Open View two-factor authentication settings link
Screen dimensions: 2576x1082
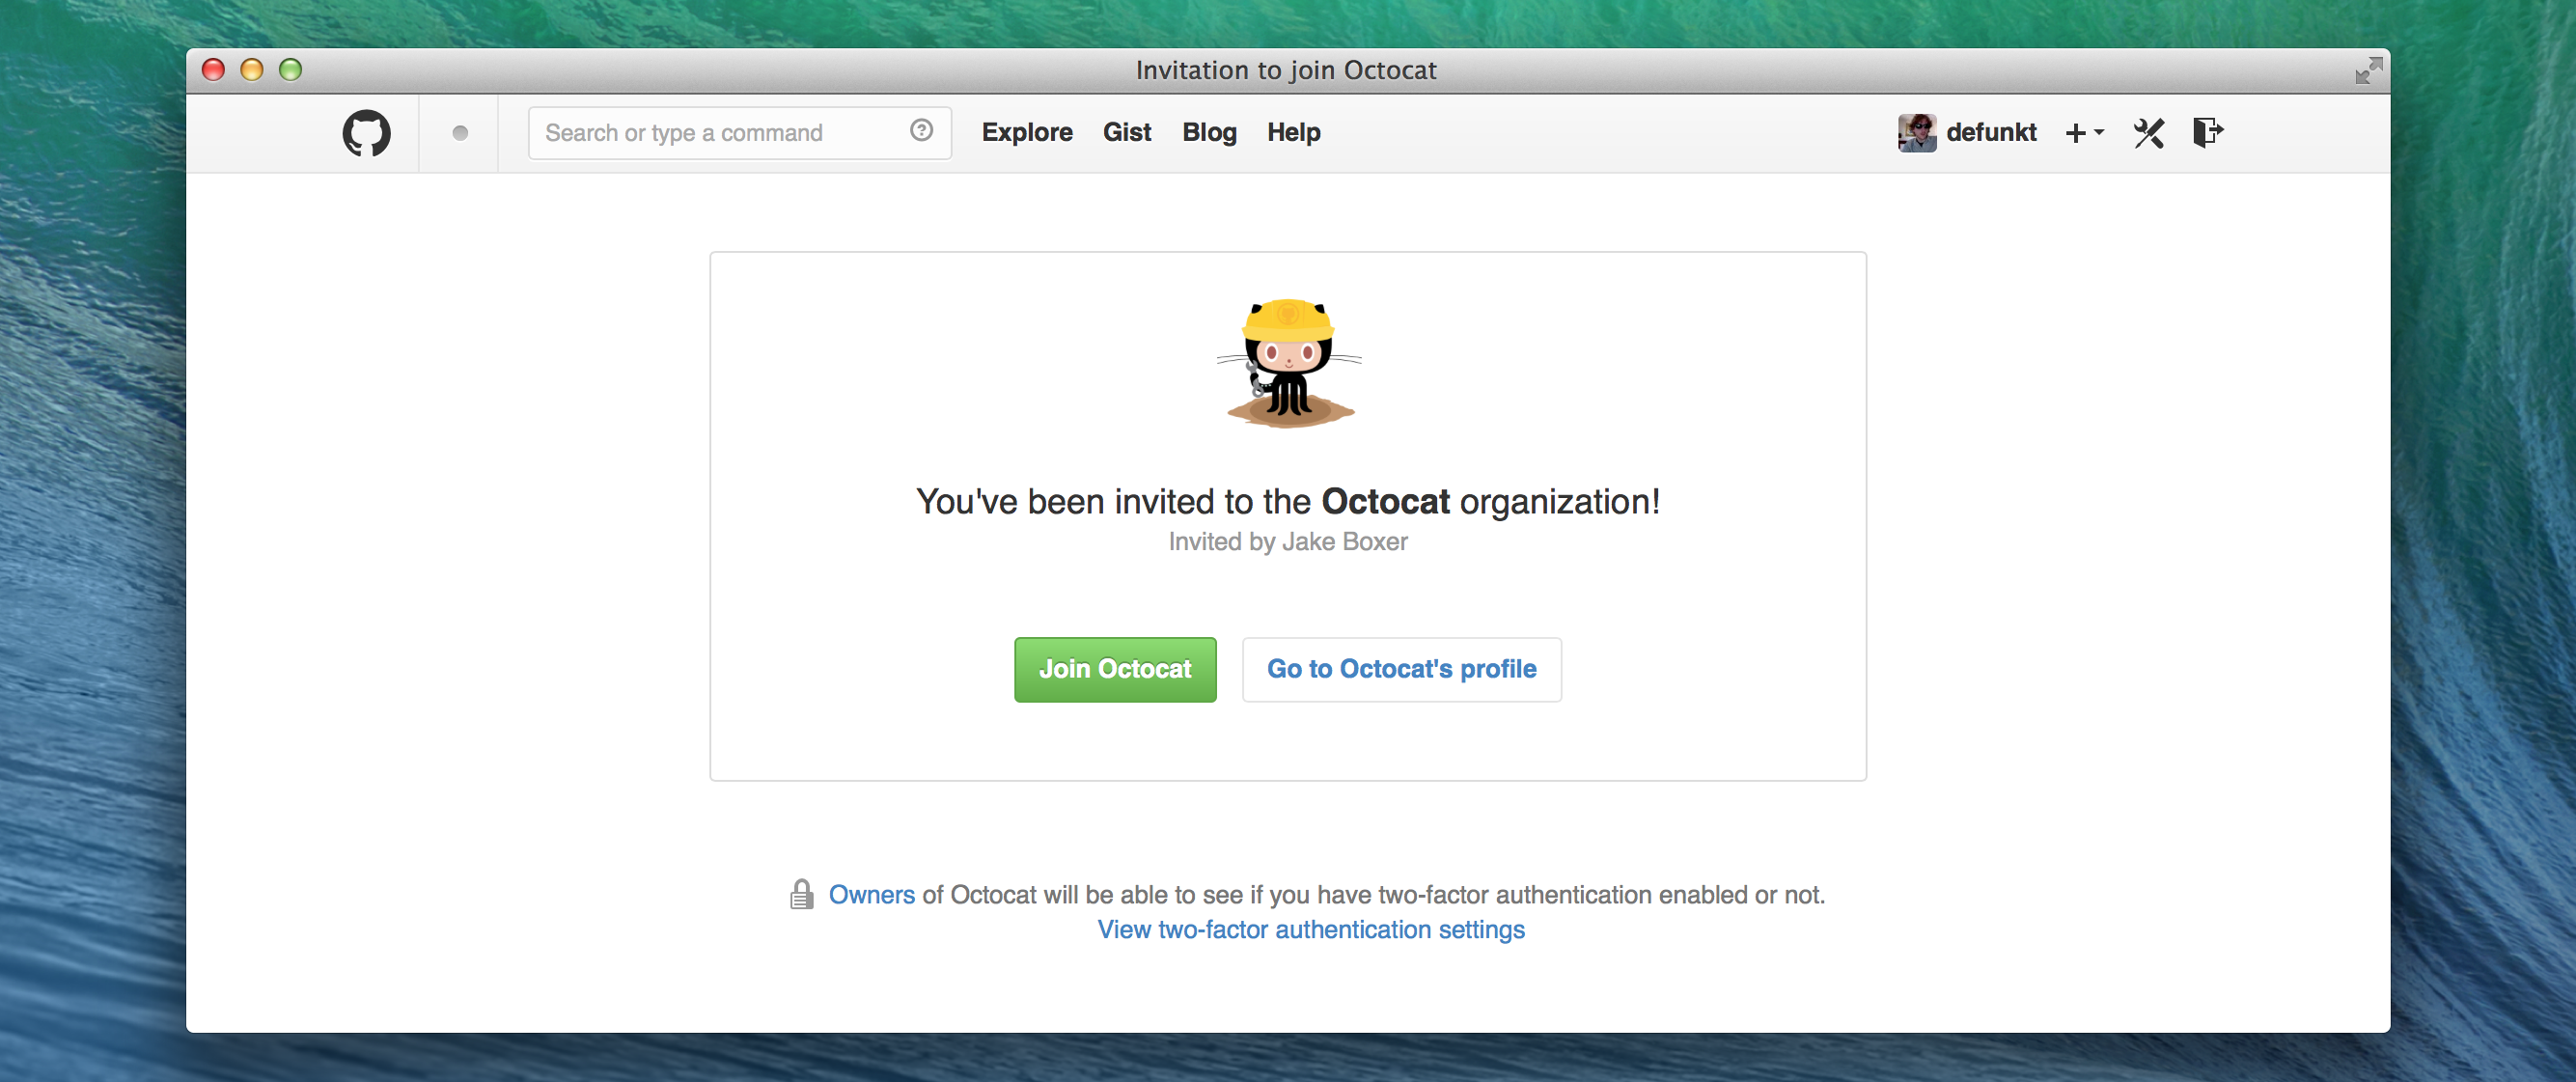(x=1310, y=930)
